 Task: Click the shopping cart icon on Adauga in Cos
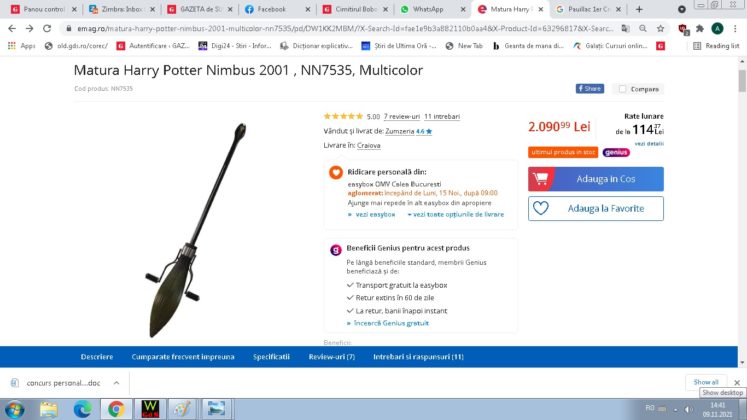click(x=541, y=179)
